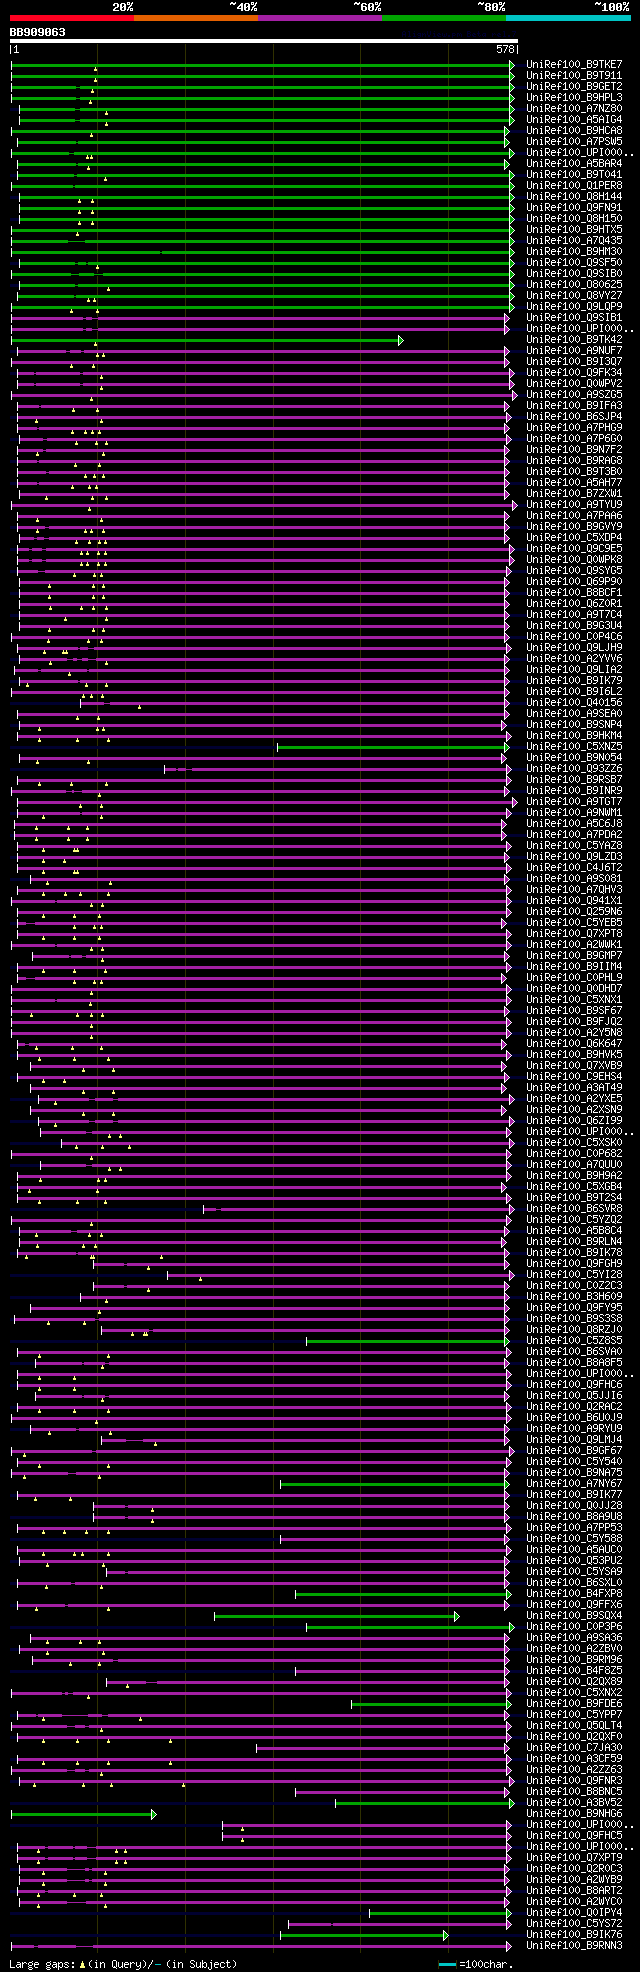Select the last hit label UniRef100_B9RNN3

(x=574, y=1945)
